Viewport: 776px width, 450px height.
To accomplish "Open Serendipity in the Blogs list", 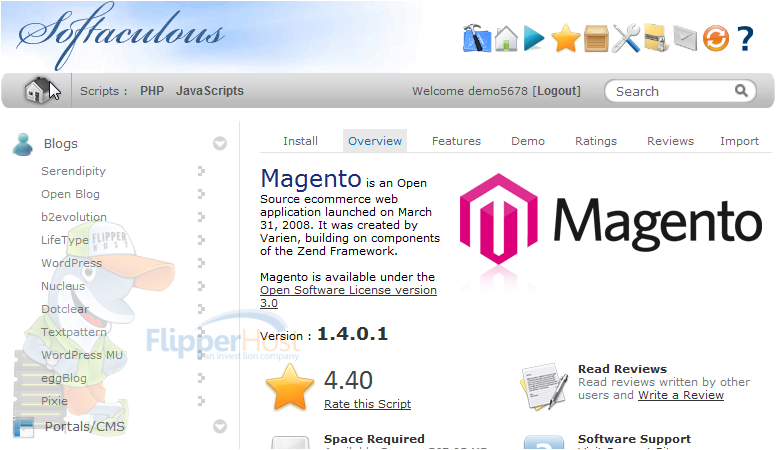I will (73, 171).
